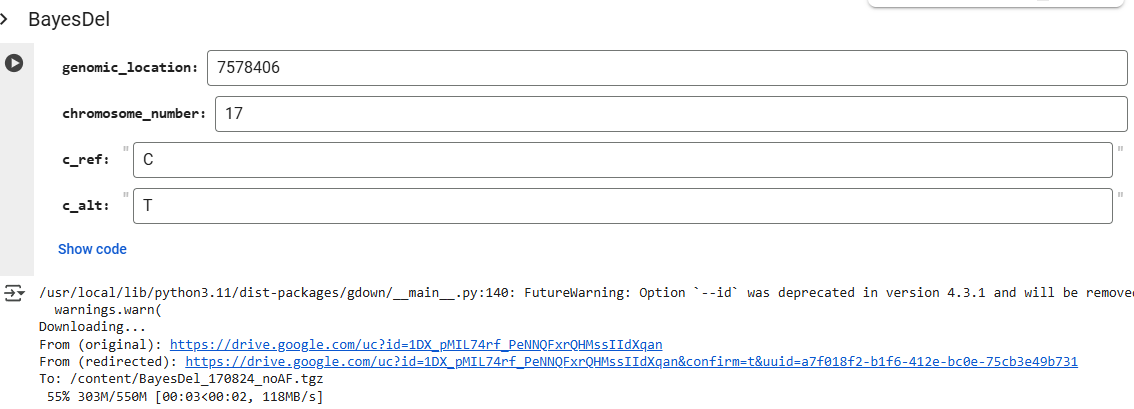Click the c_alt label

[85, 206]
